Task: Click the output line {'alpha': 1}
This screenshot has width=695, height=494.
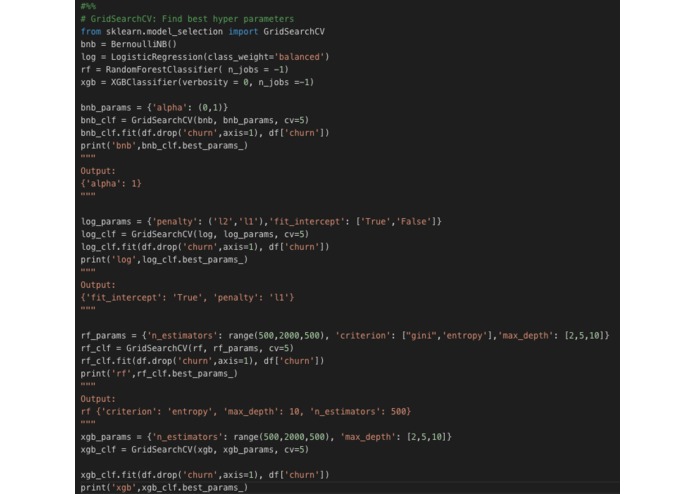Action: point(111,183)
